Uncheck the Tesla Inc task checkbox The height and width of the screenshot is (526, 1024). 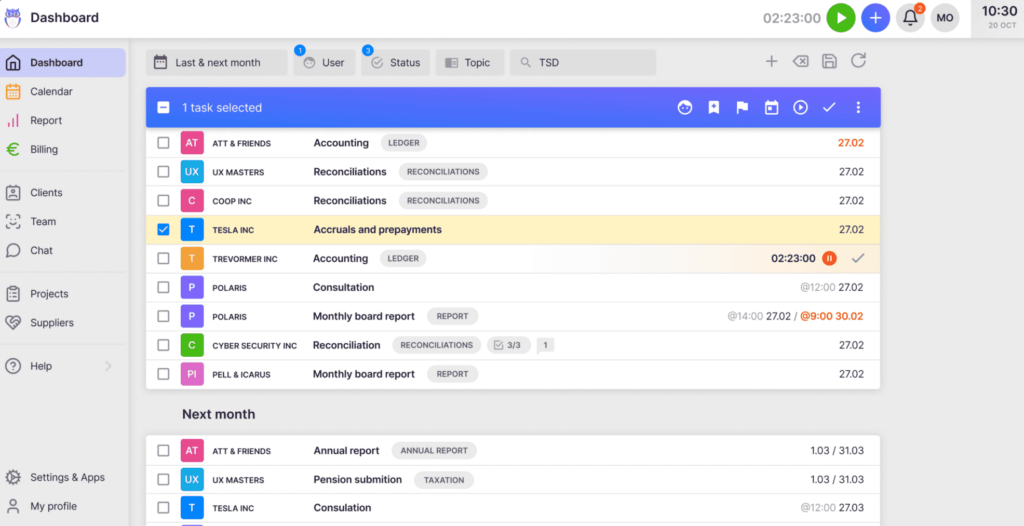(163, 230)
